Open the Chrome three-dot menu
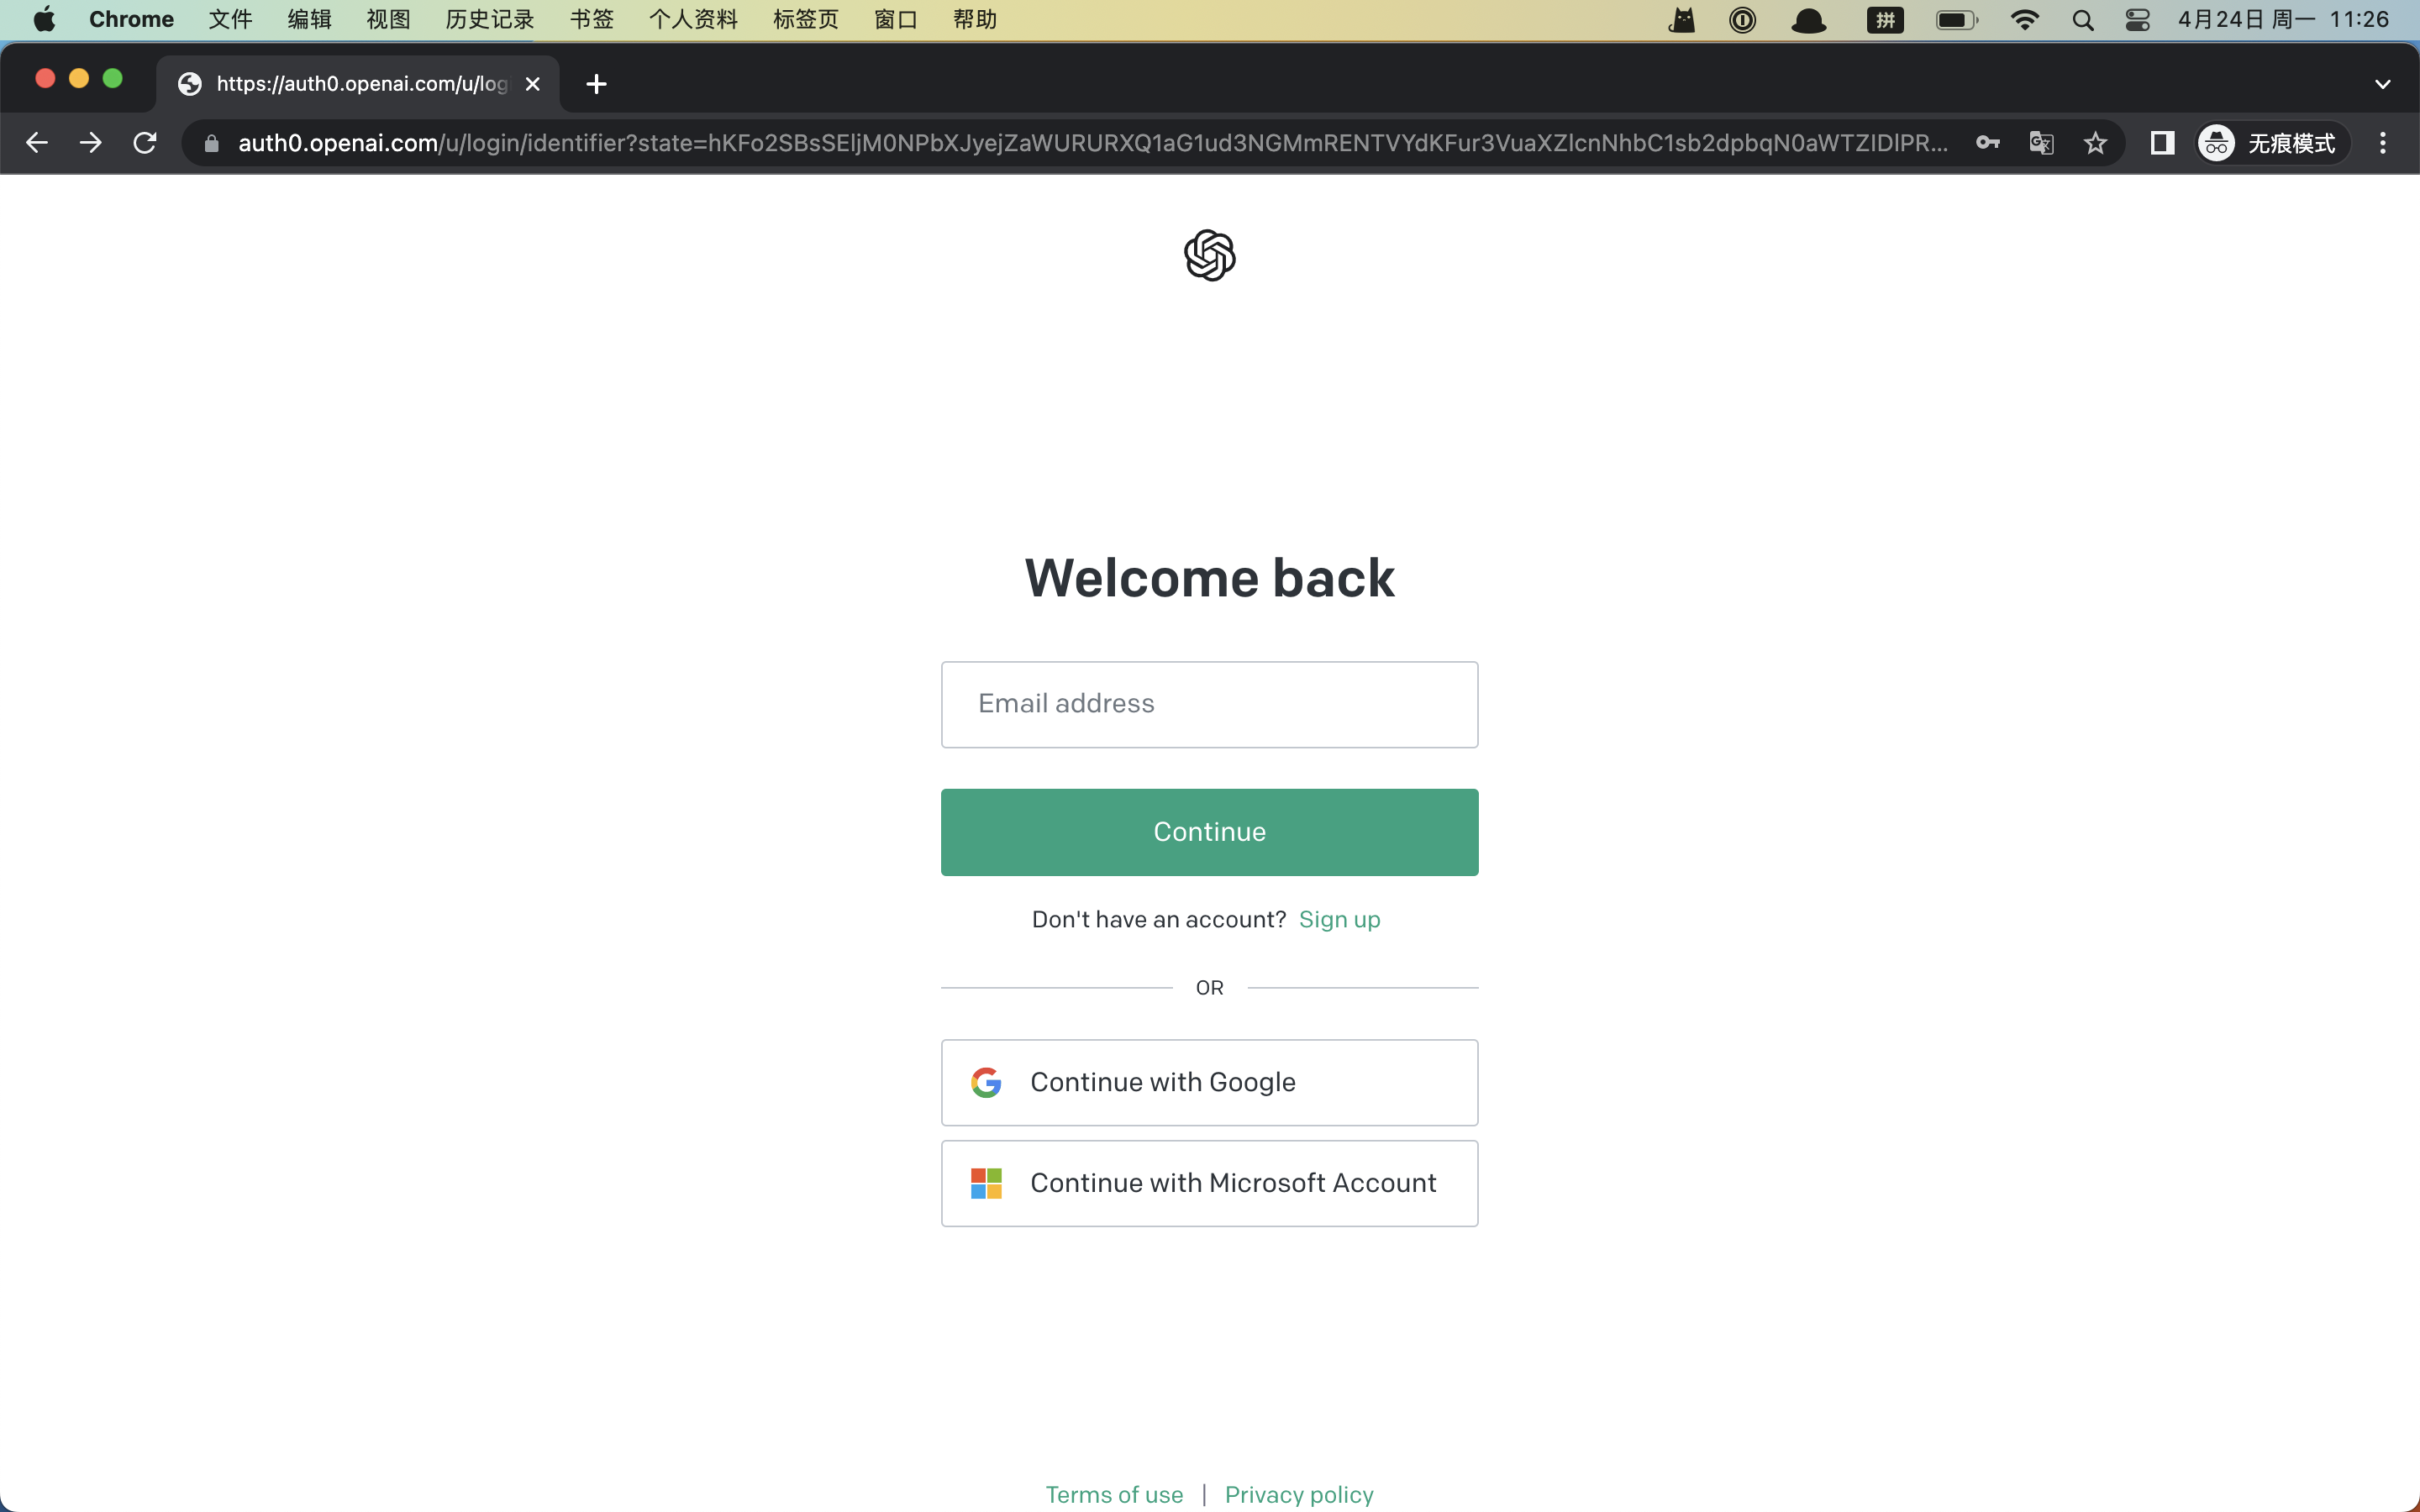Image resolution: width=2420 pixels, height=1512 pixels. tap(2382, 143)
